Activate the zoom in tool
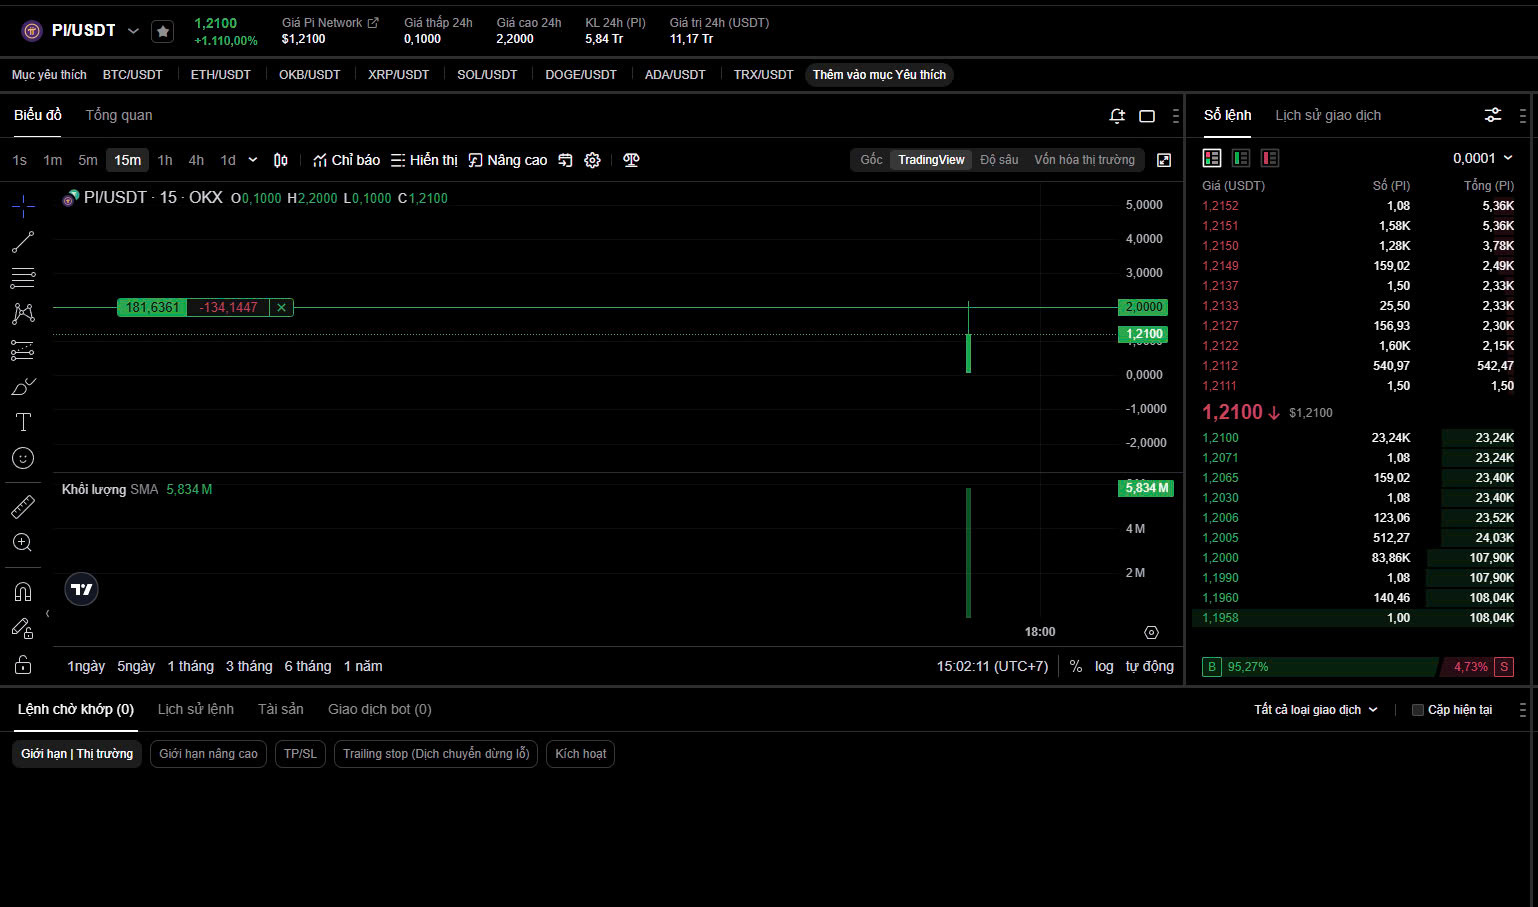This screenshot has width=1538, height=907. (x=23, y=543)
